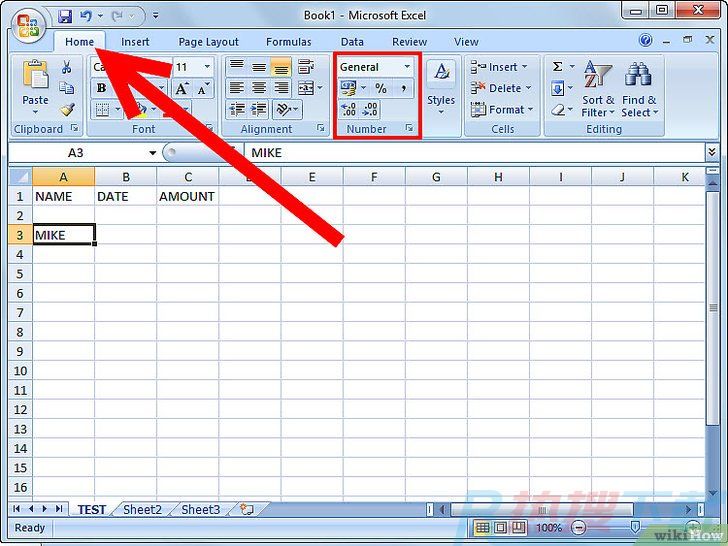Insert AutoSum with sigma icon
Screen dimensions: 728x546
558,67
